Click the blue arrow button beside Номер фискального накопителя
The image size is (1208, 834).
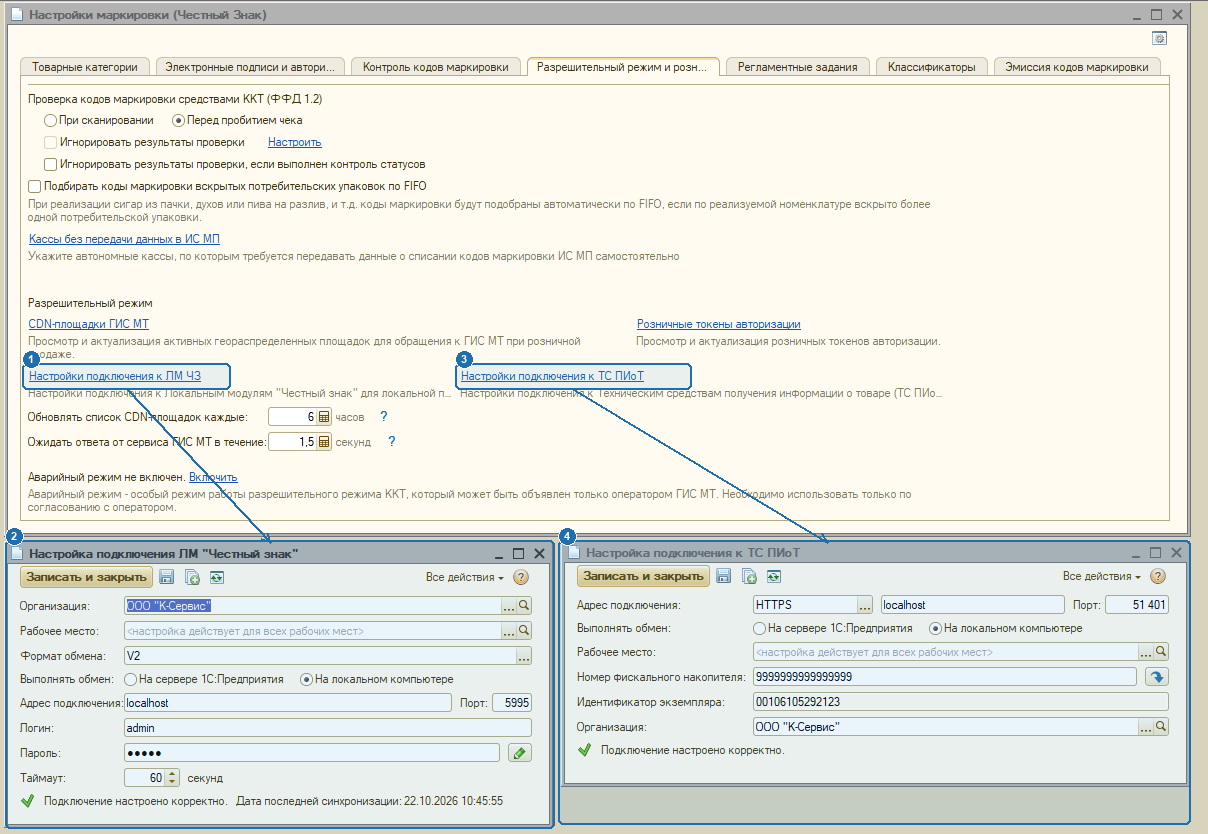tap(1157, 677)
